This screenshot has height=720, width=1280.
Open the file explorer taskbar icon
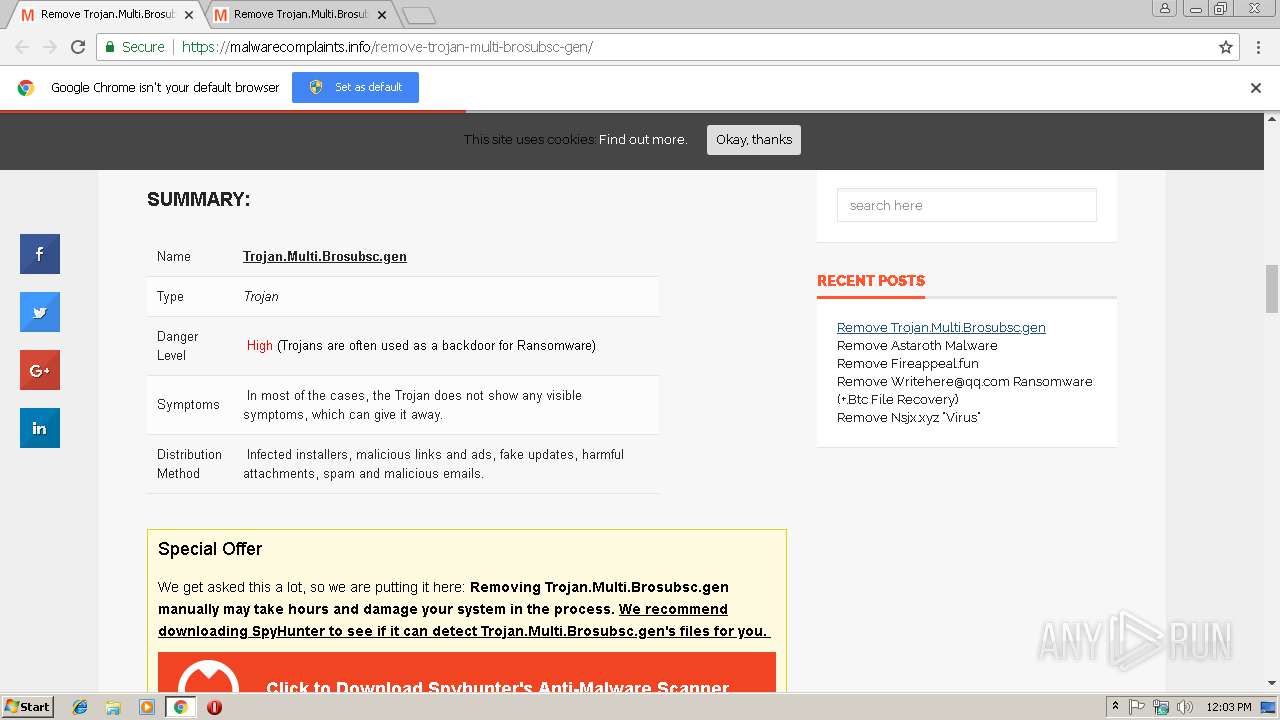pos(114,707)
